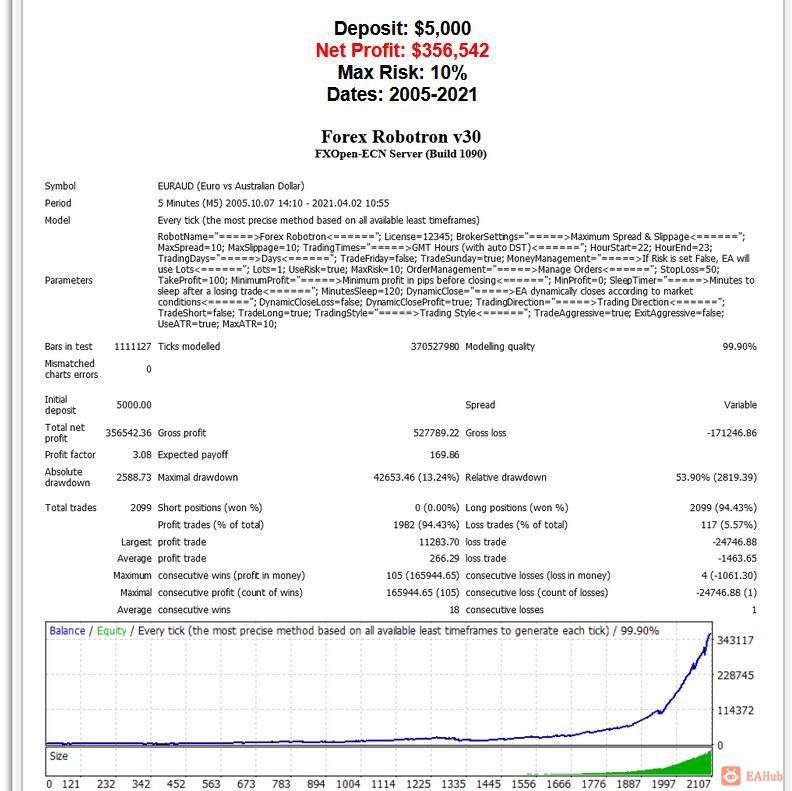
Task: Click the x-axis tick label "2107"
Action: [699, 784]
